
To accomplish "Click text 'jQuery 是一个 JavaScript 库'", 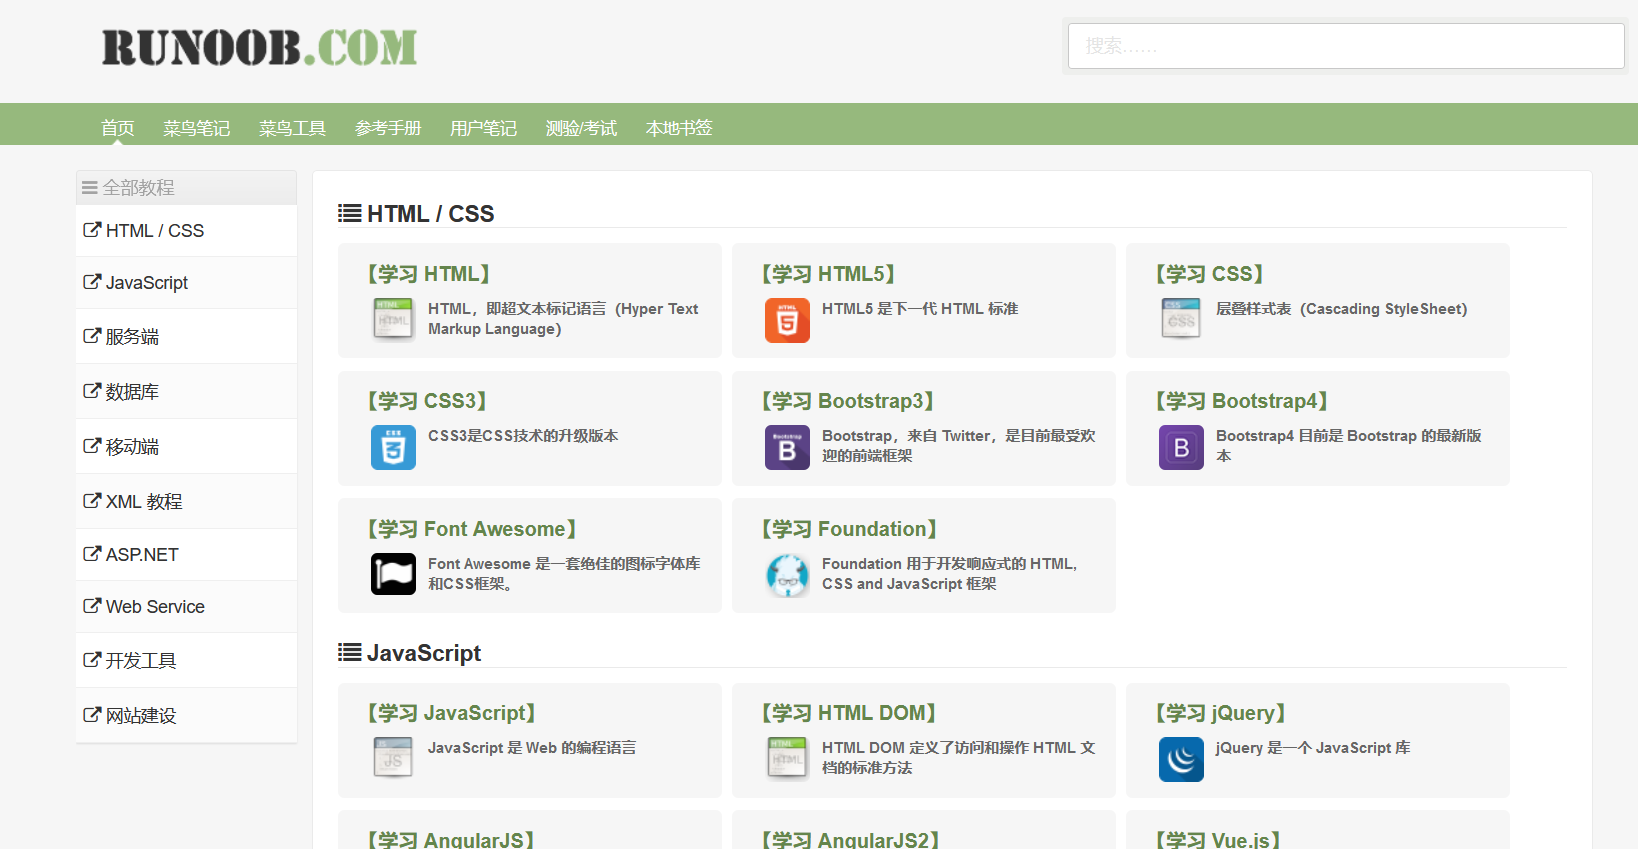I will point(1313,748).
